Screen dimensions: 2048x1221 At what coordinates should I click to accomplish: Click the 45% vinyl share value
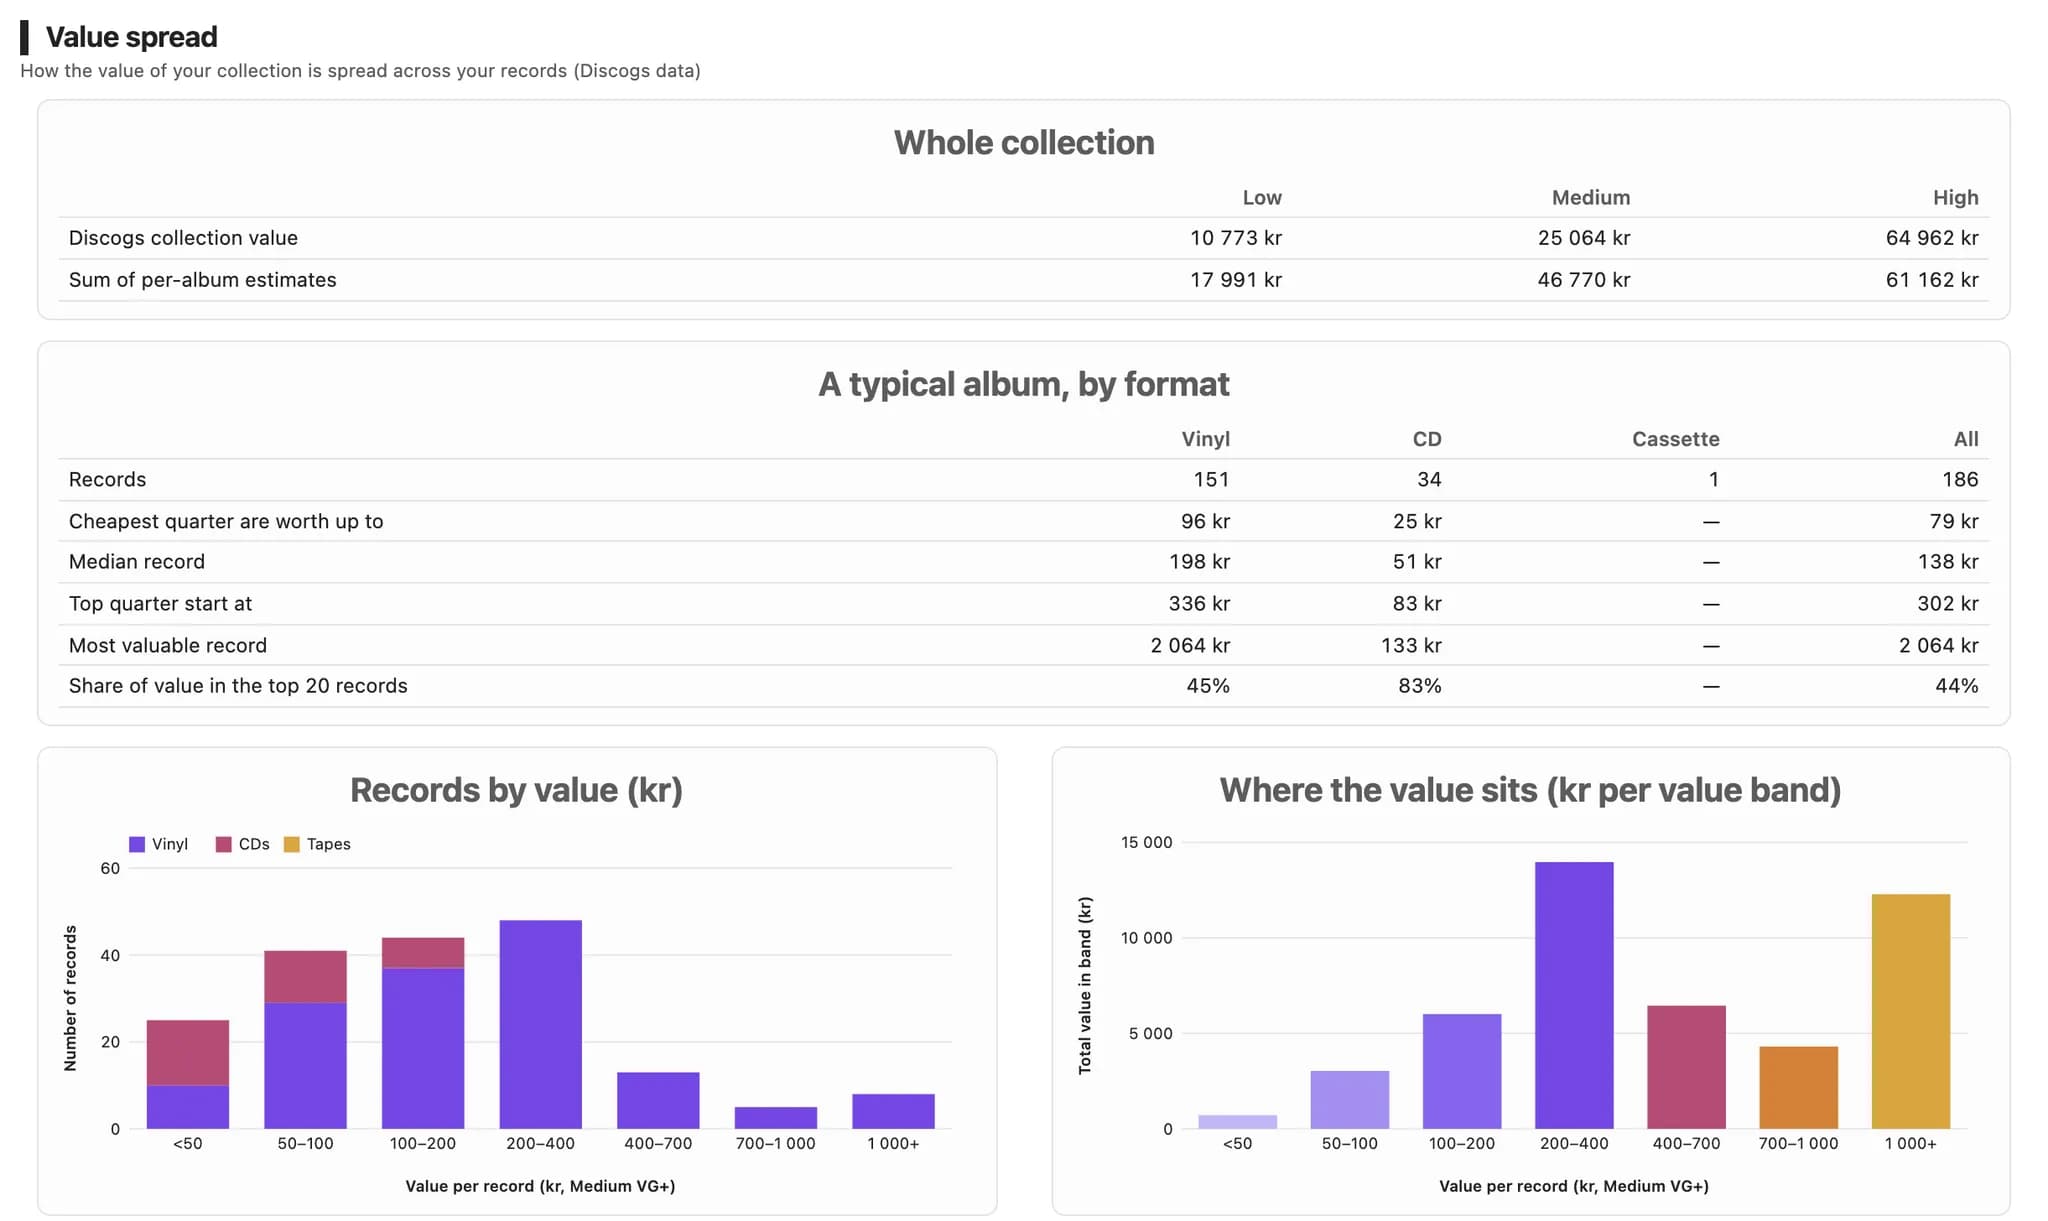tap(1208, 686)
